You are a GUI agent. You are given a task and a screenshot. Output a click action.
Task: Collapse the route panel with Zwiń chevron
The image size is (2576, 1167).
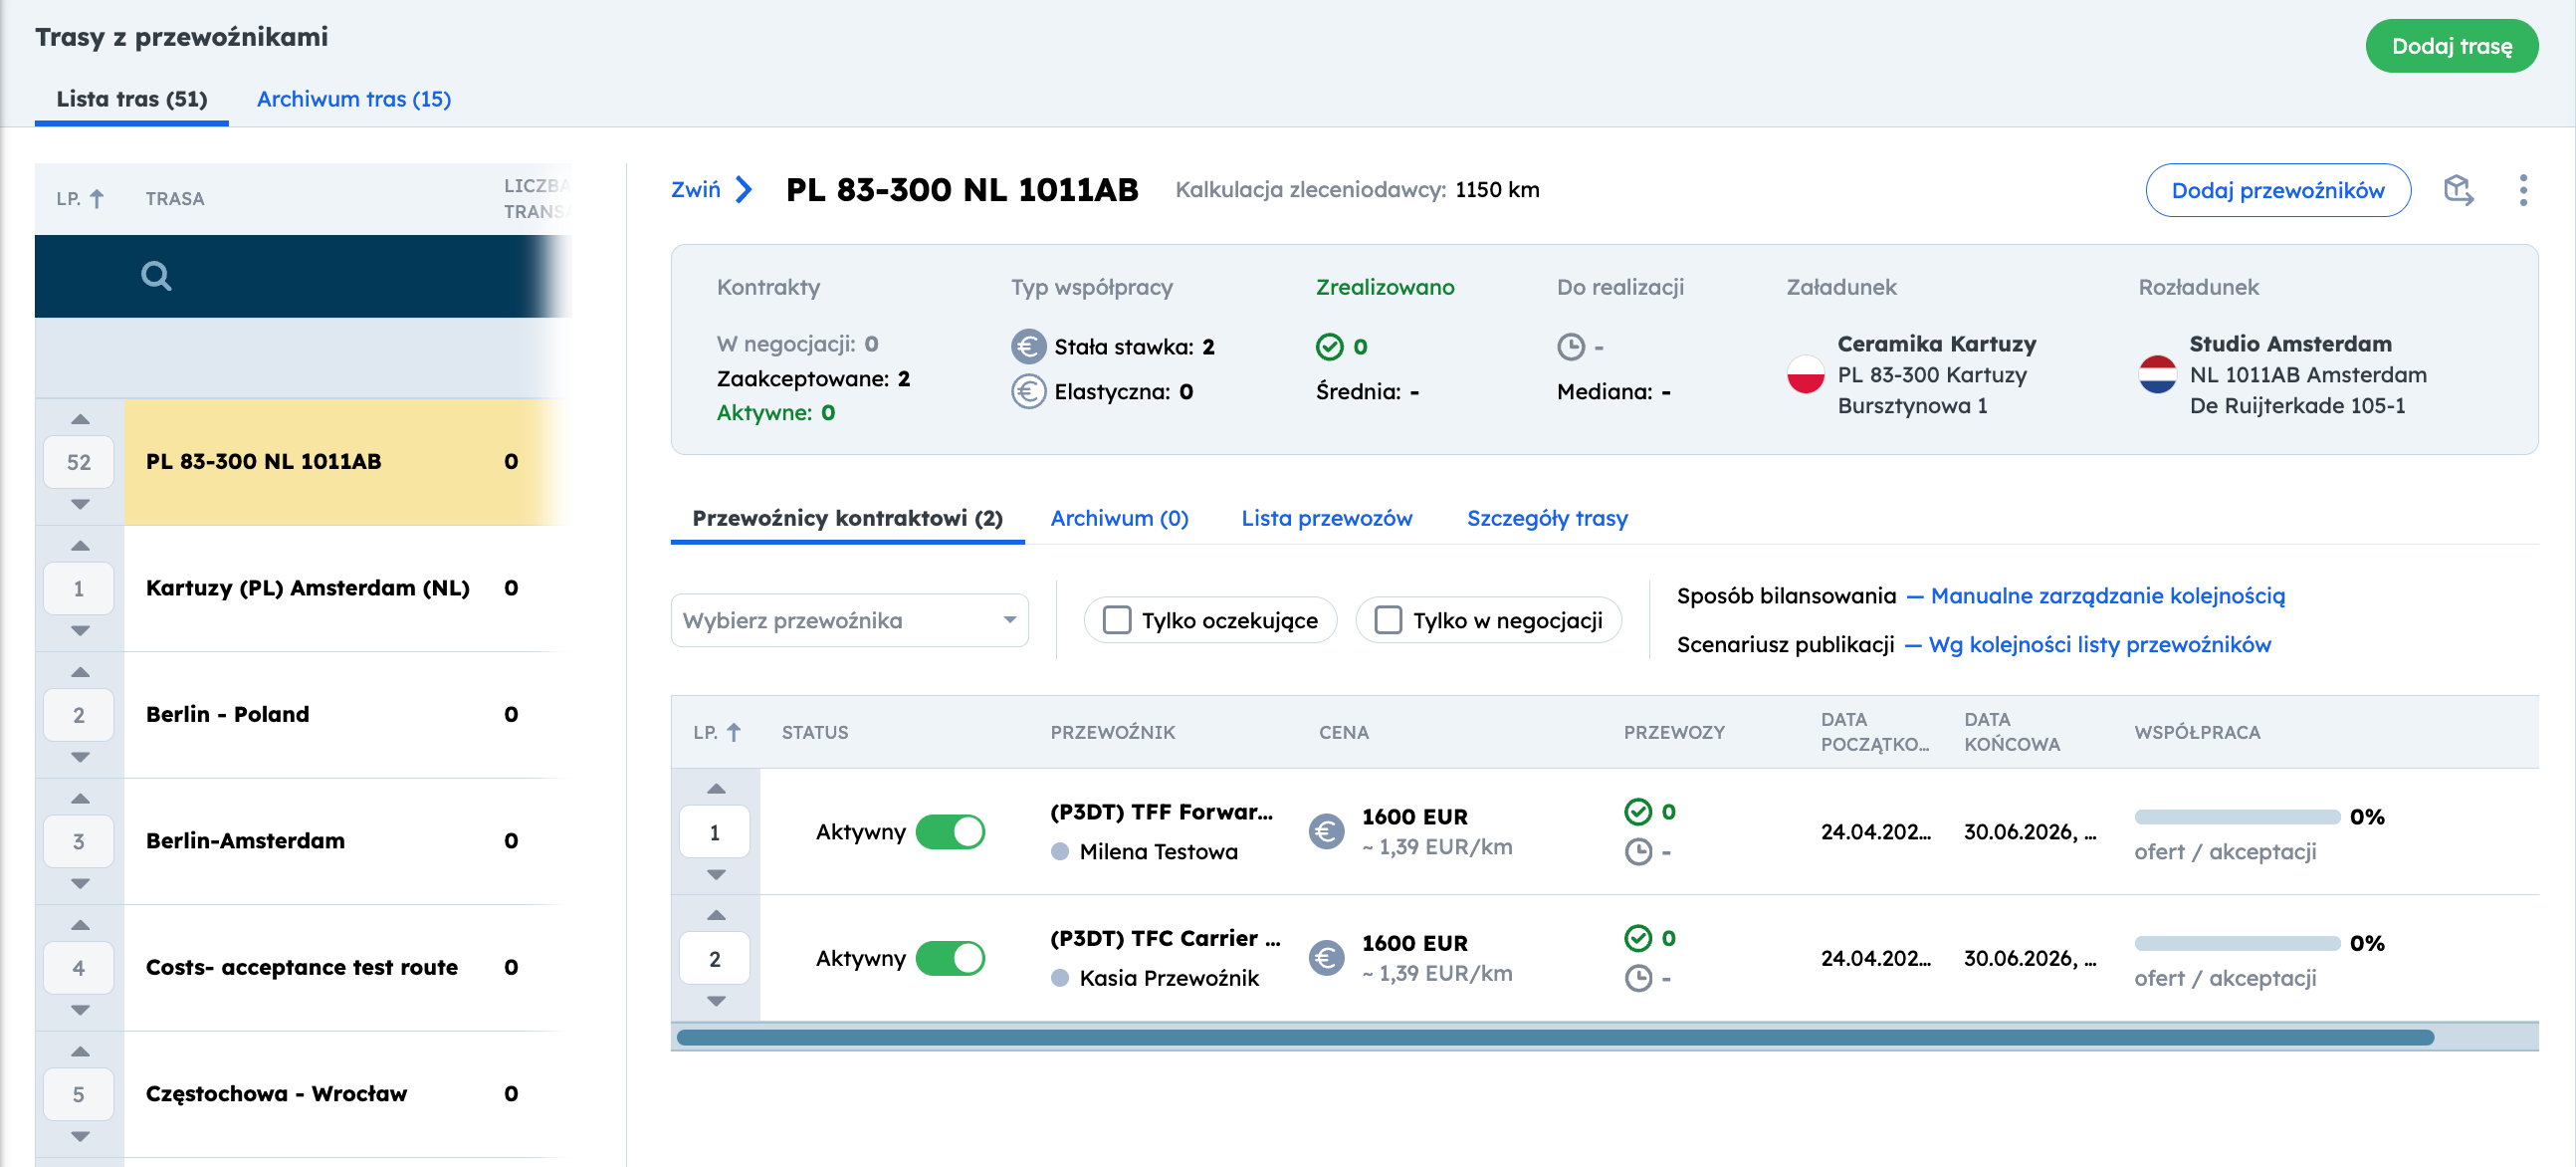(x=743, y=190)
